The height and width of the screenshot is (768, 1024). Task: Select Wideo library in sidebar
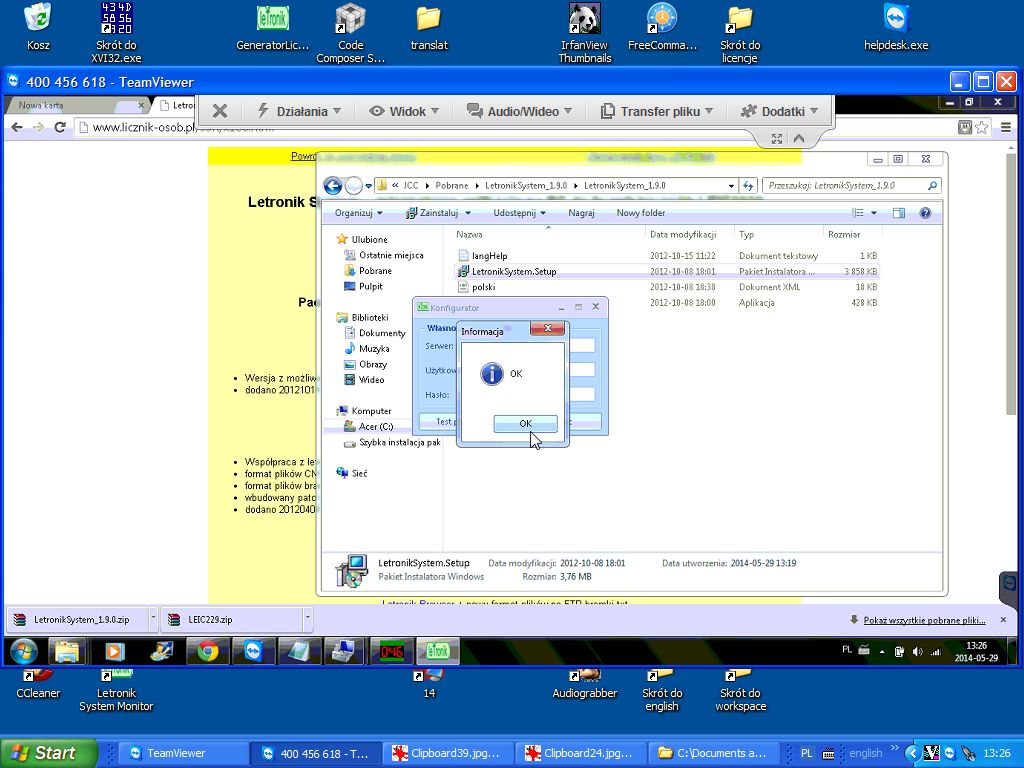point(371,380)
